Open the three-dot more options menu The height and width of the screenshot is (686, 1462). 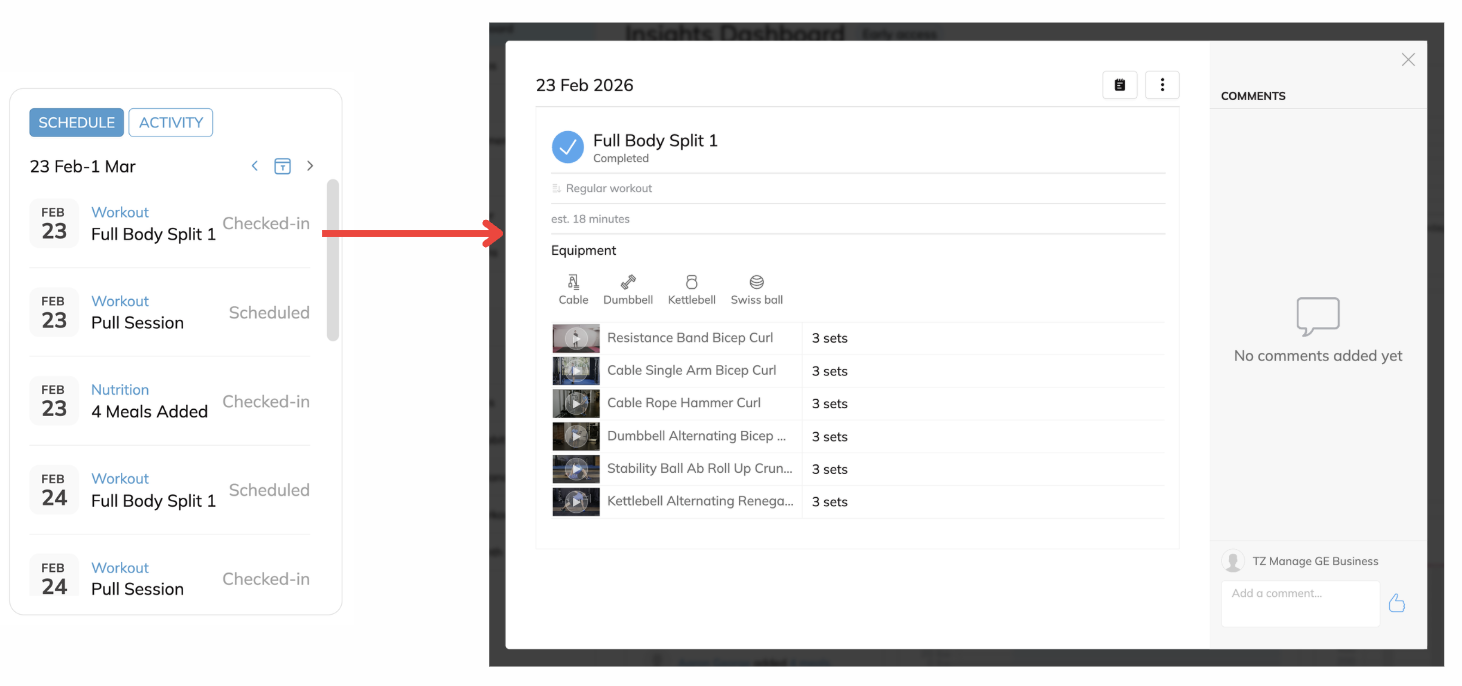click(1162, 85)
